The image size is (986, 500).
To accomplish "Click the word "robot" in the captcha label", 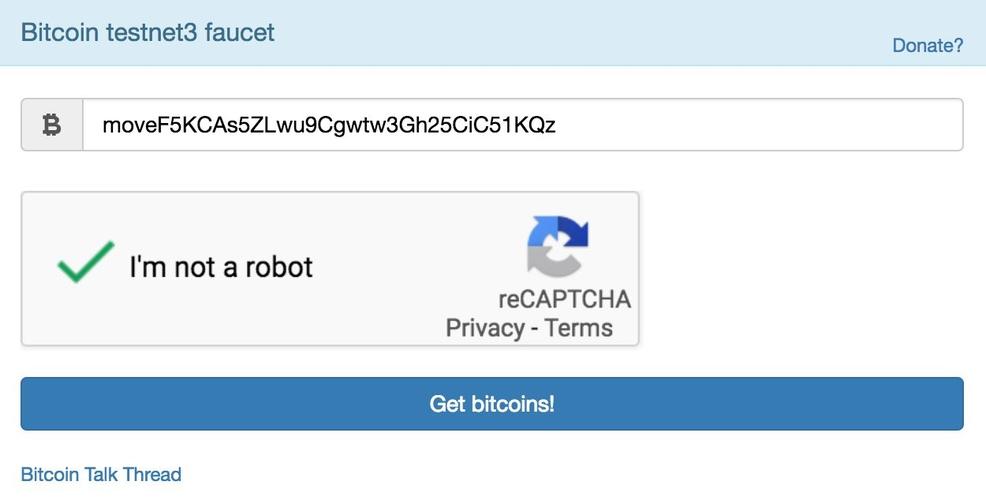I will click(273, 267).
